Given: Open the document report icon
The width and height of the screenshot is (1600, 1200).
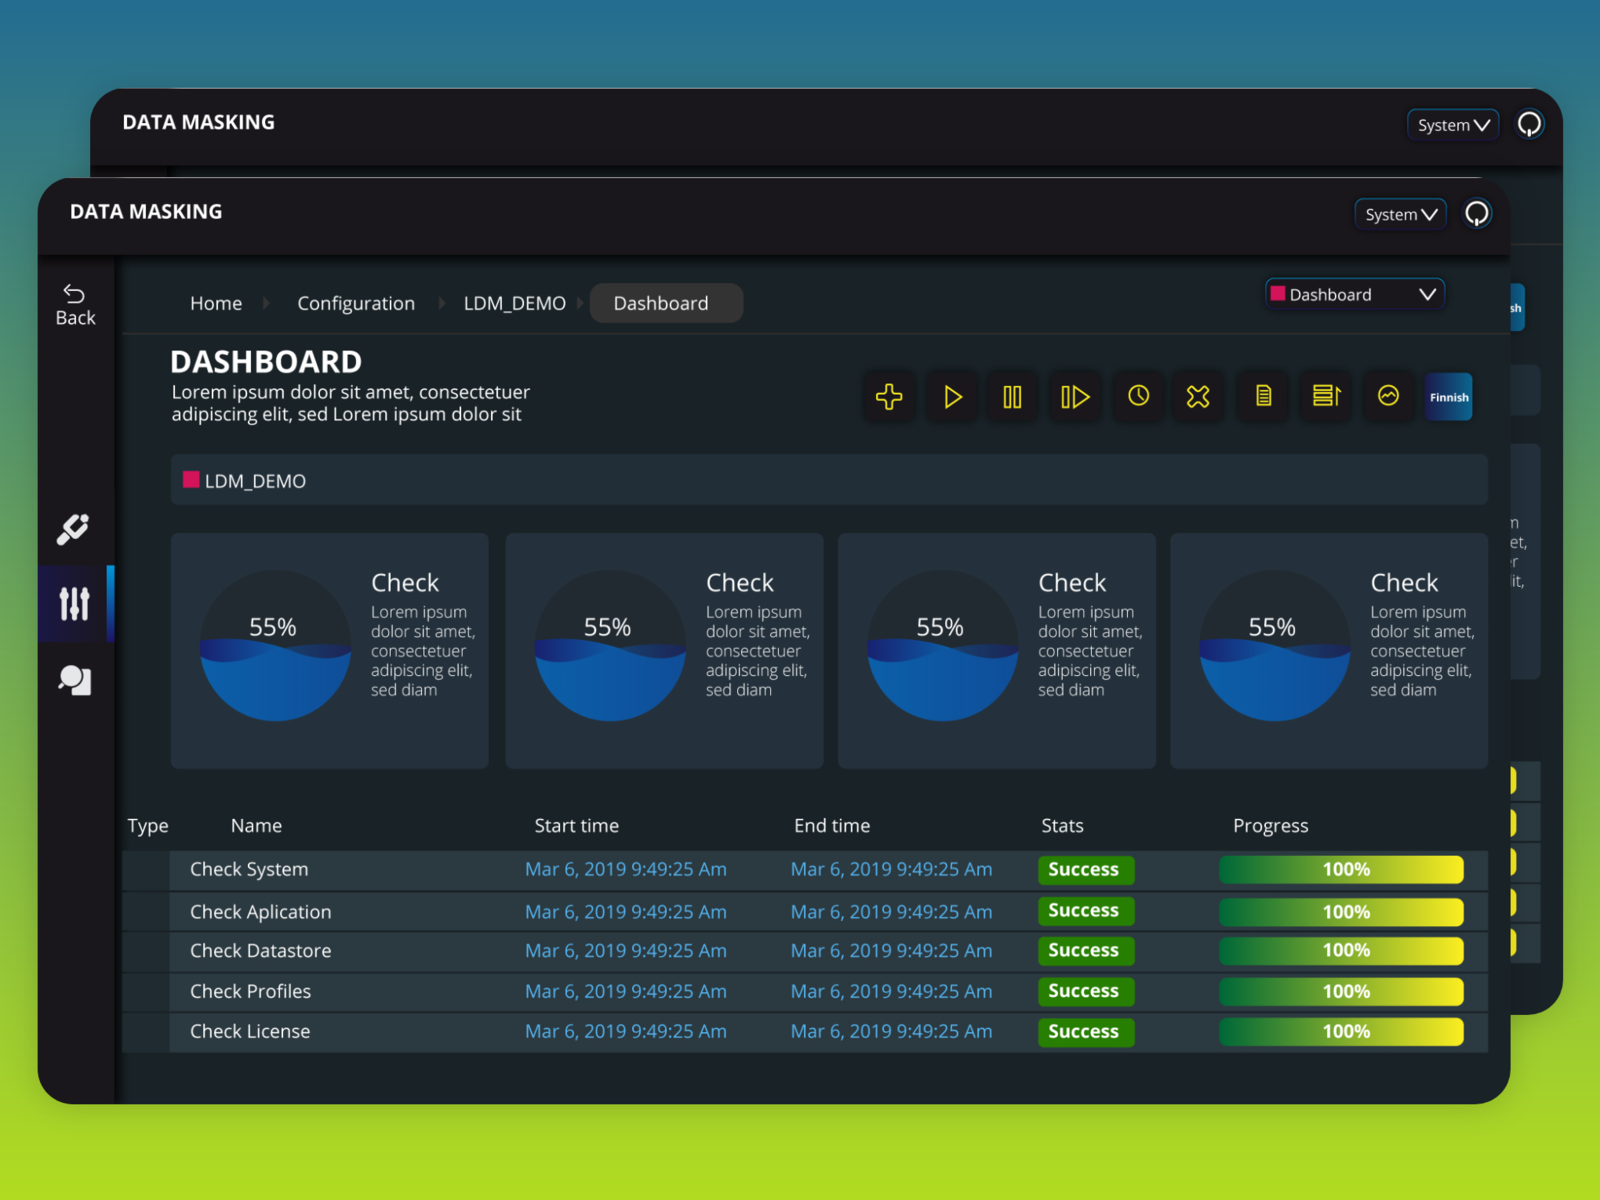Looking at the screenshot, I should click(1263, 396).
